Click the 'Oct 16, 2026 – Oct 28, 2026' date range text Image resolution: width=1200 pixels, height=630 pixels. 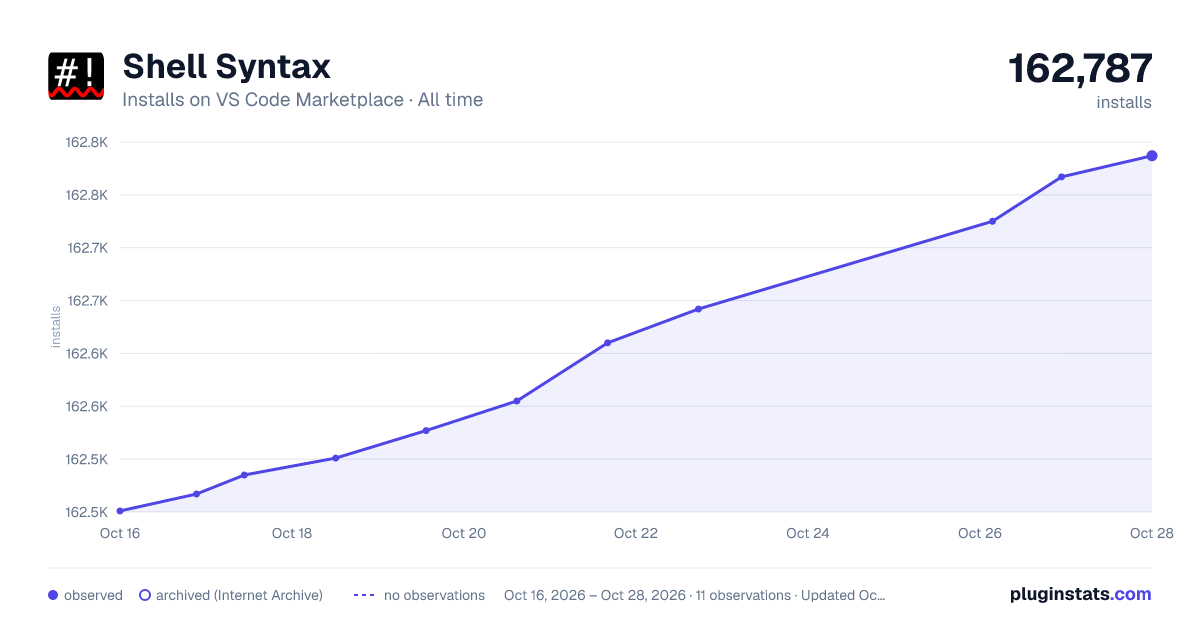(x=595, y=595)
